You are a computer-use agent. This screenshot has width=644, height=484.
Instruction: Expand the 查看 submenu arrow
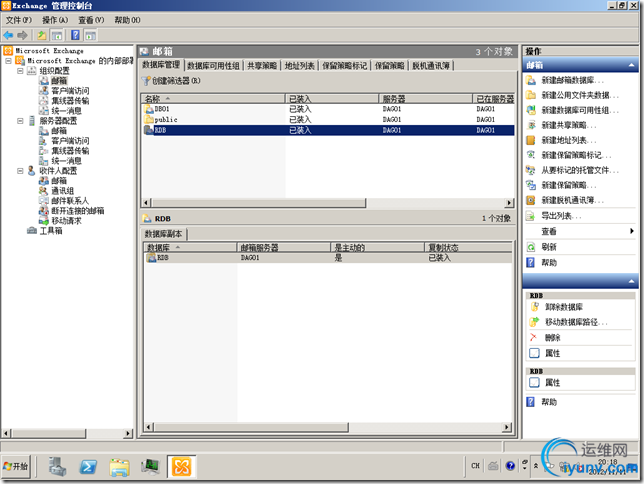632,231
